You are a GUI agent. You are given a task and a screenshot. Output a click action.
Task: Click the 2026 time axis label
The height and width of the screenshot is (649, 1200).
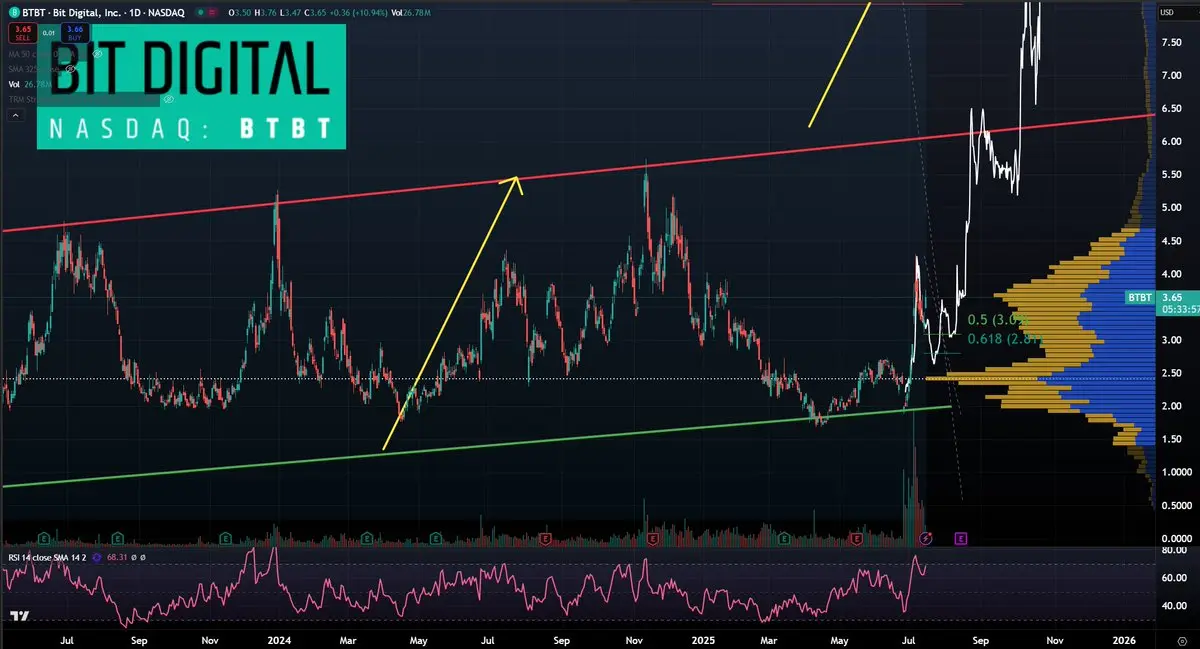[1125, 640]
